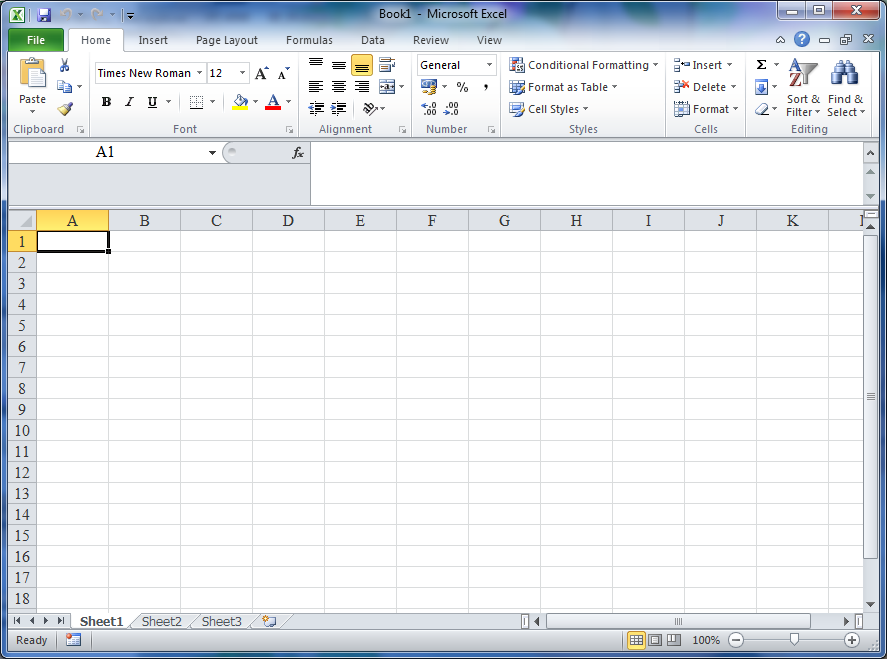Toggle Italic formatting

(x=130, y=102)
